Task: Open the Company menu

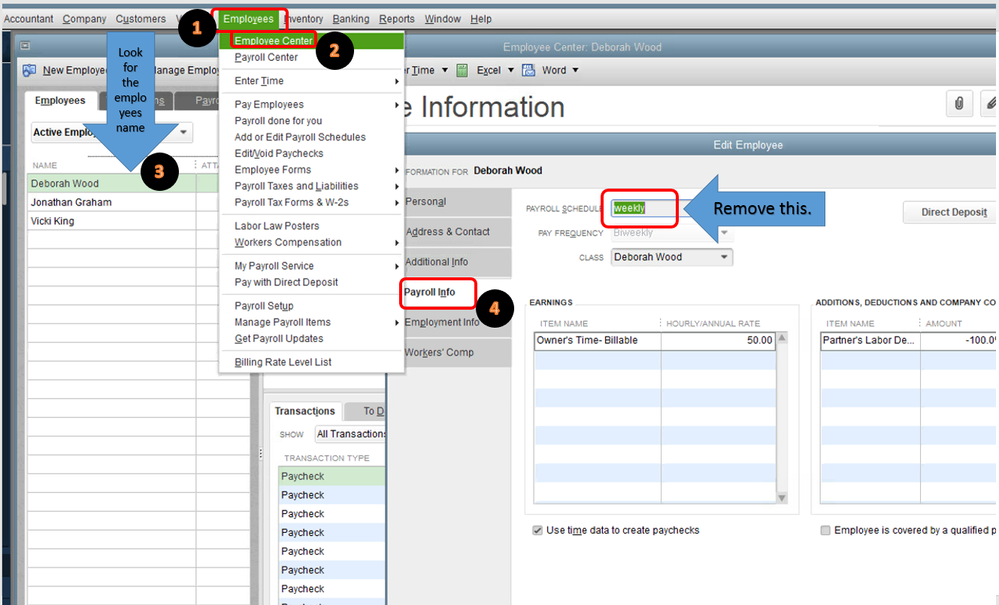Action: pos(84,19)
